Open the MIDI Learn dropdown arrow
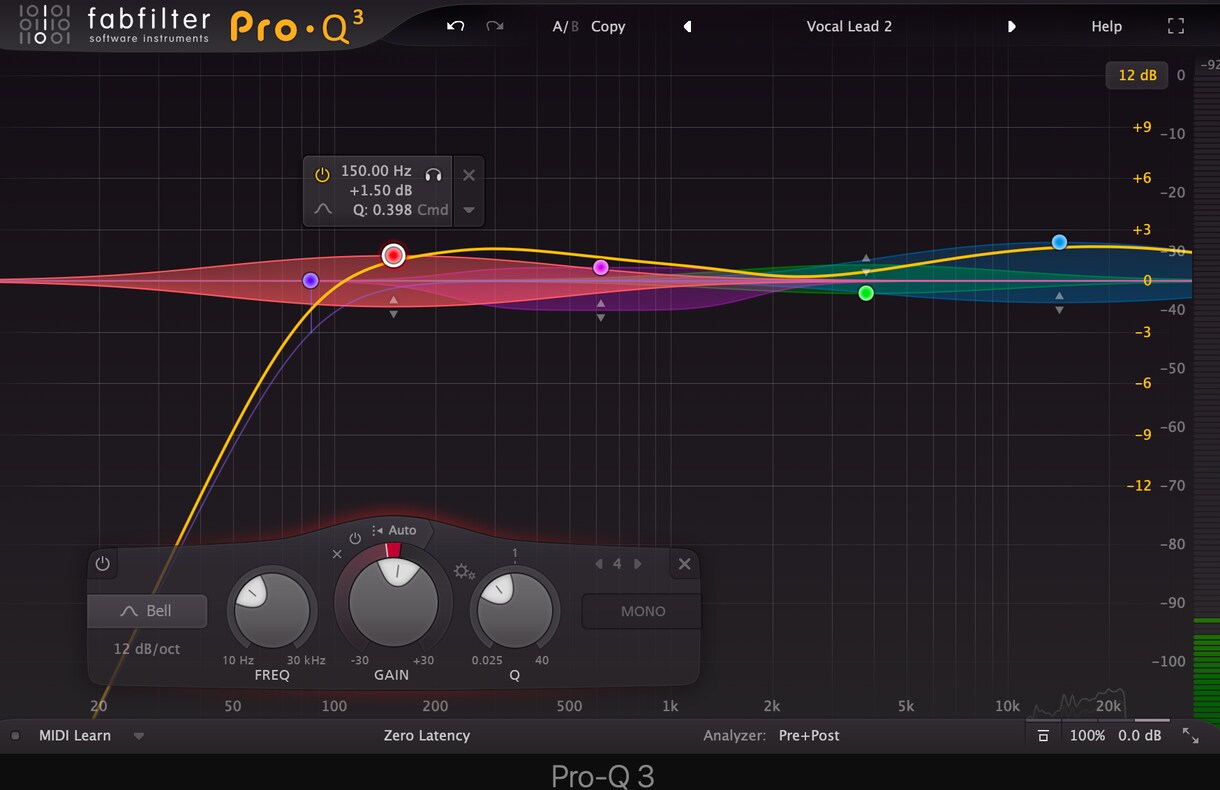 (x=139, y=736)
